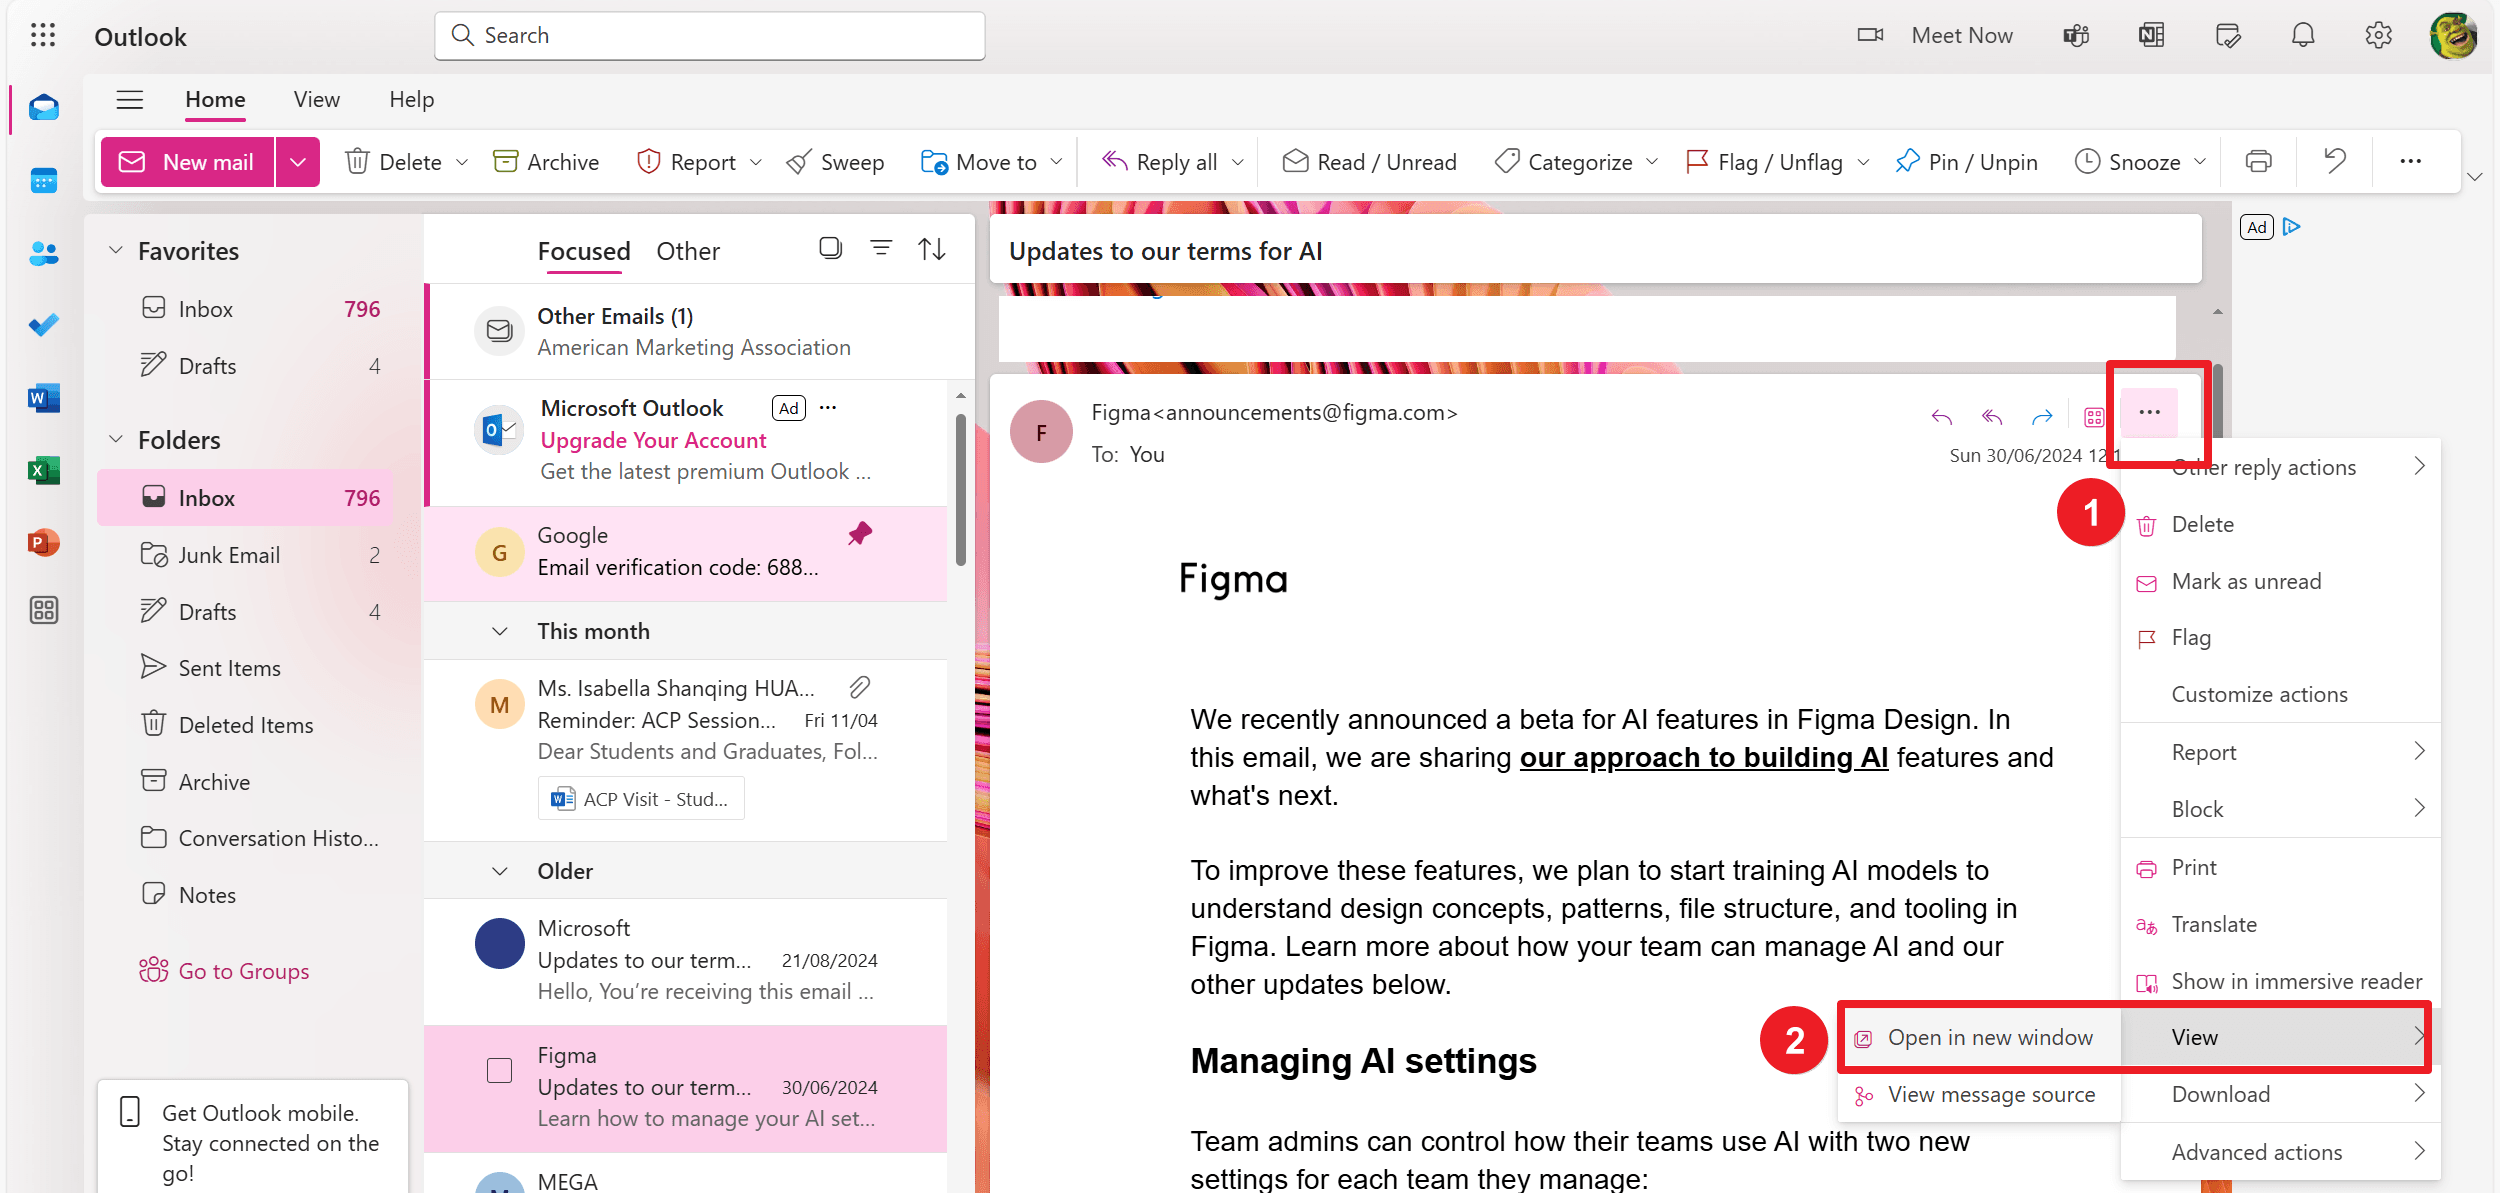Unpin the Google email
Image resolution: width=2500 pixels, height=1193 pixels.
860,534
